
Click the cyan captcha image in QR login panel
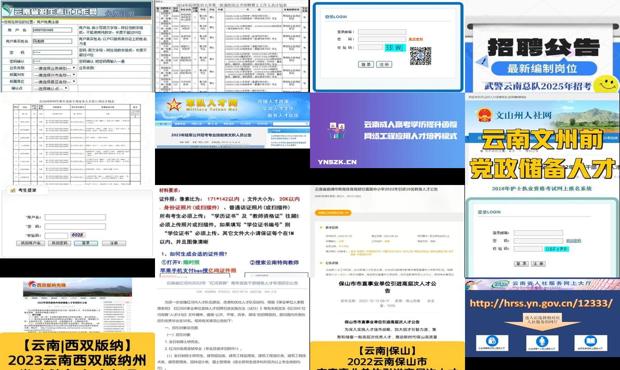coord(395,47)
